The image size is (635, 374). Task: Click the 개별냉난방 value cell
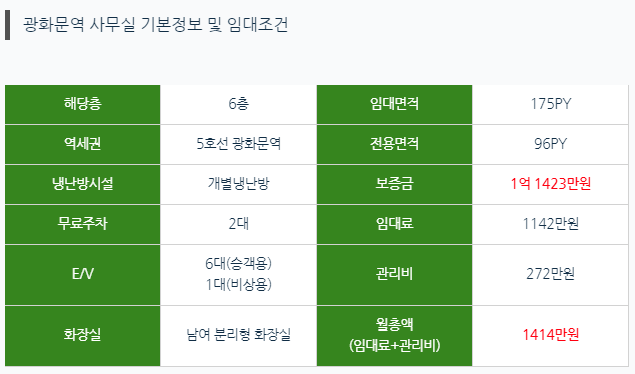[x=239, y=185]
